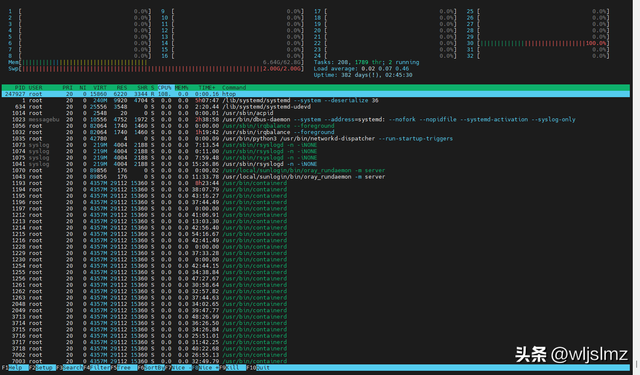Viewport: 640px width, 375px height.
Task: Click the Tasks: 208 summary line
Action: [367, 62]
